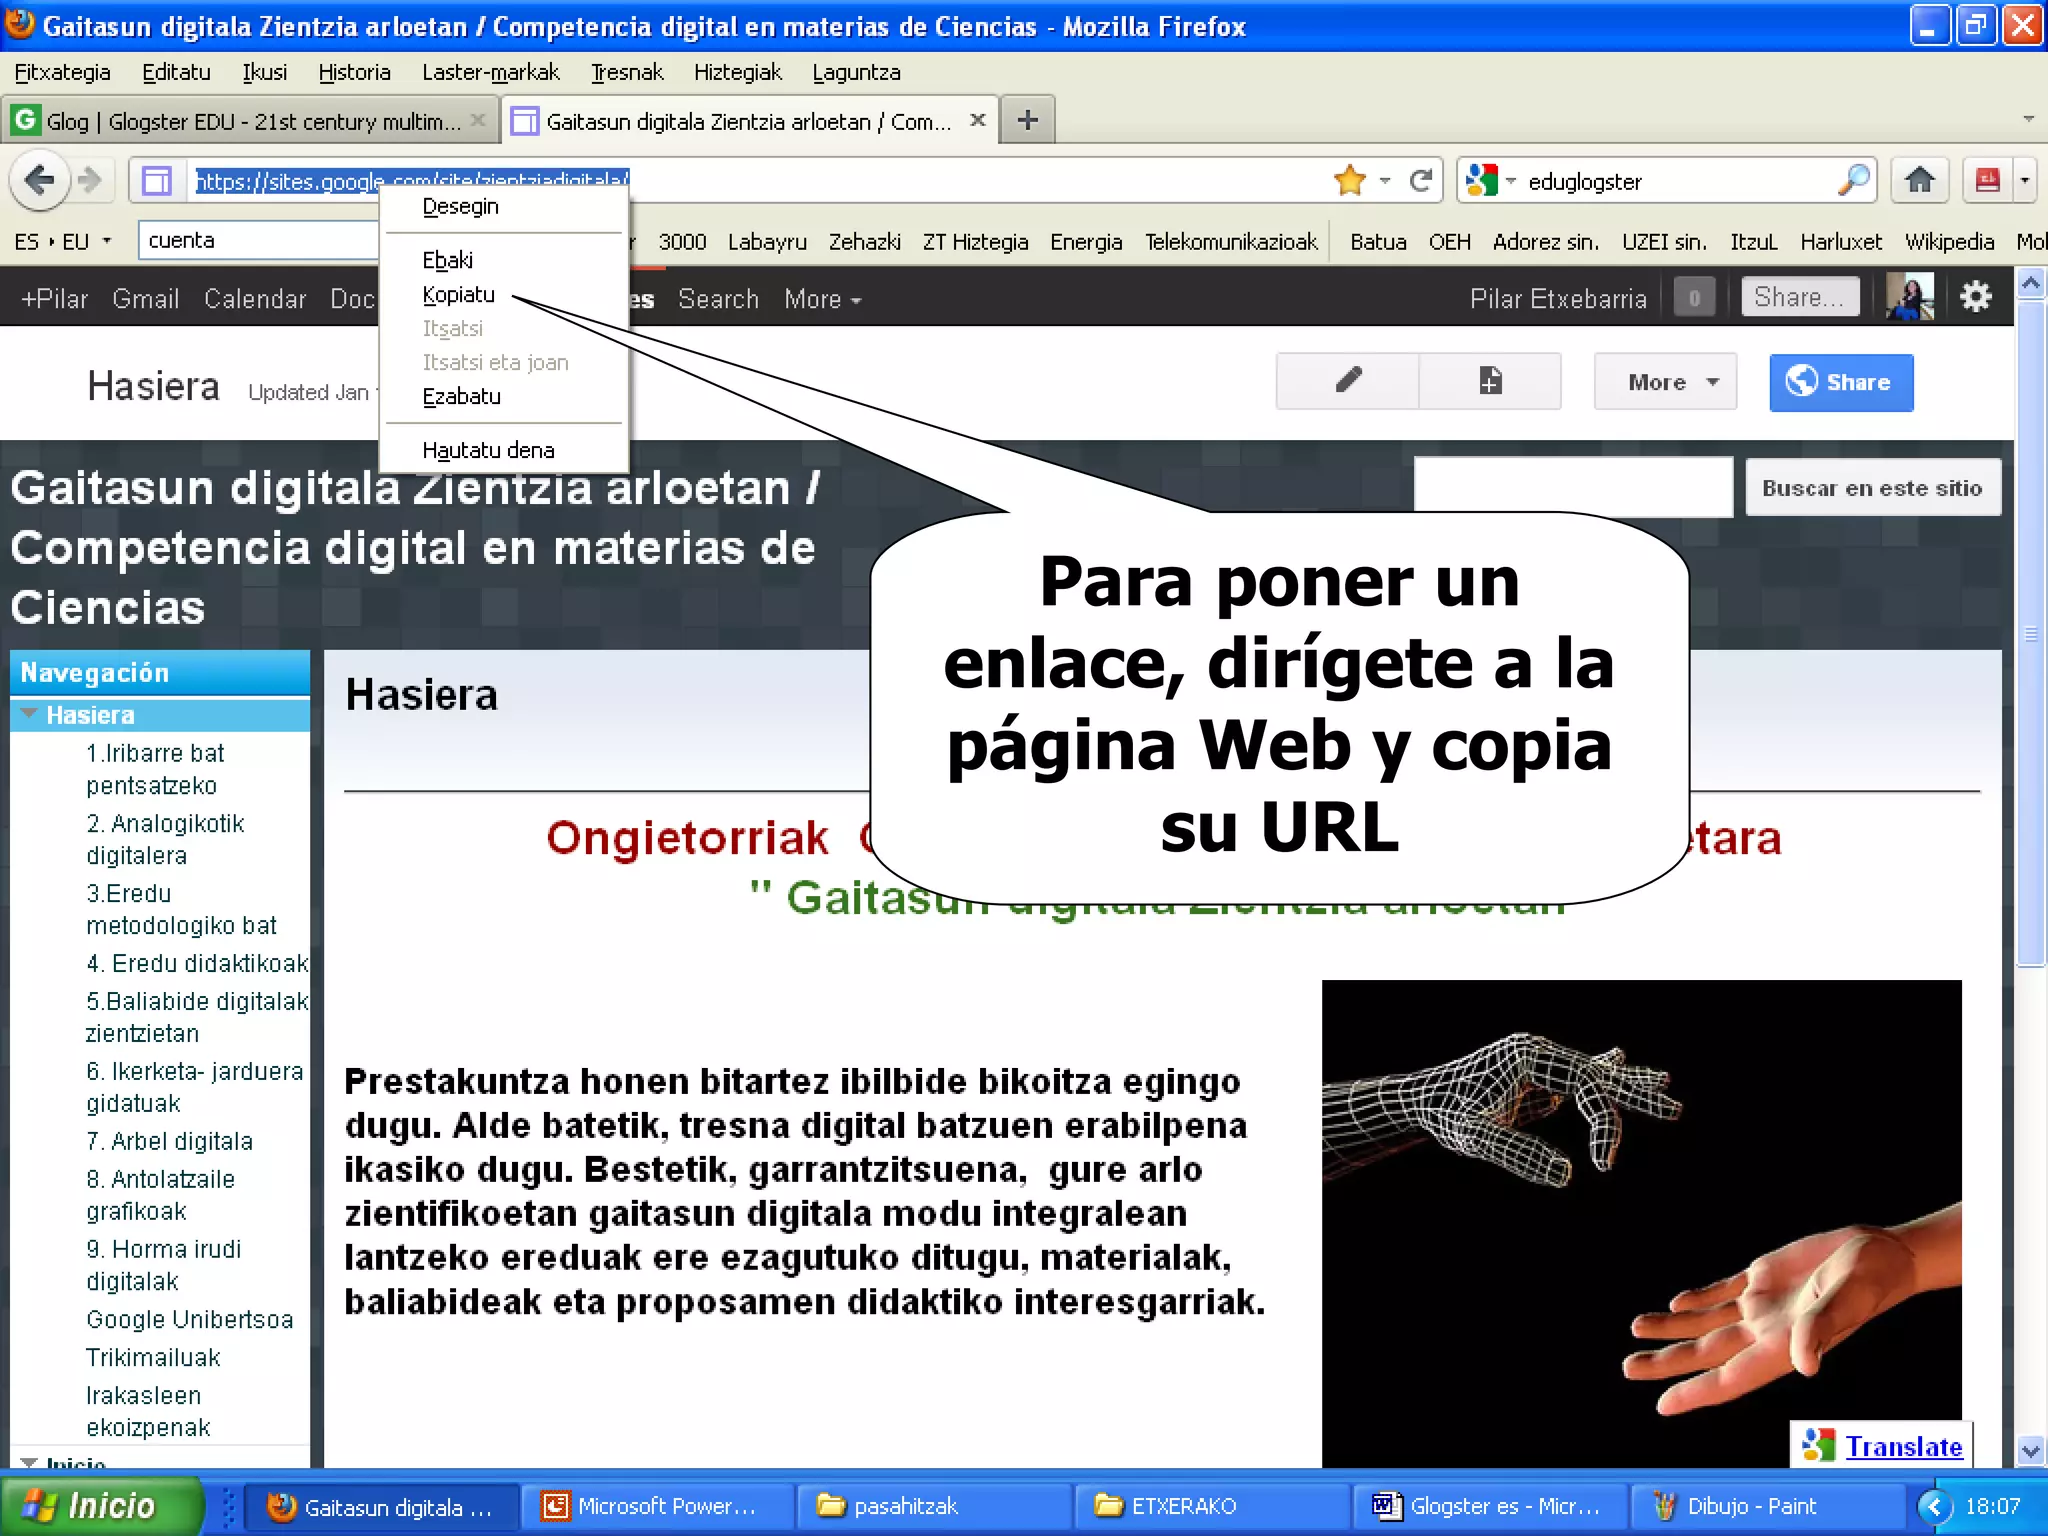Image resolution: width=2048 pixels, height=1536 pixels.
Task: Open the Historia menu
Action: (354, 72)
